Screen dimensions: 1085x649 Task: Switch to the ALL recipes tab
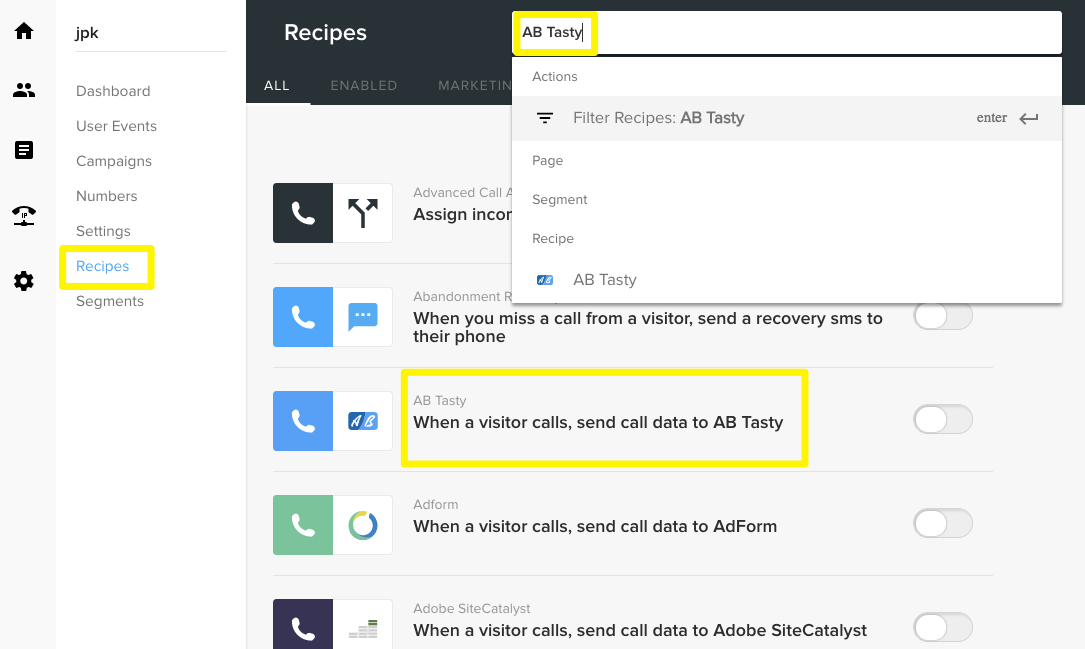point(277,86)
